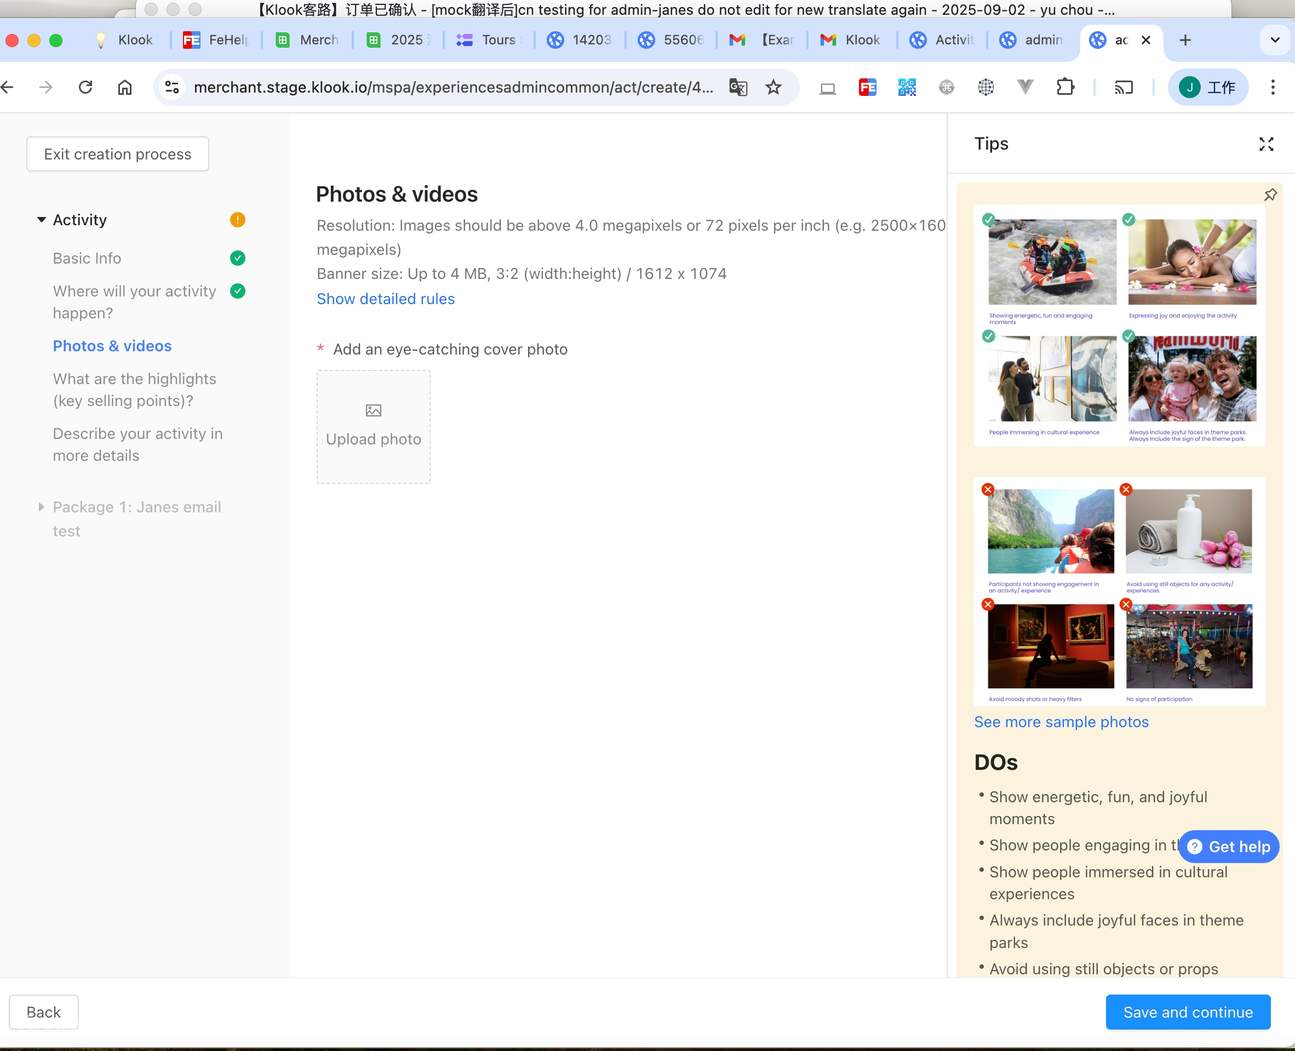The image size is (1295, 1051).
Task: Expand the Tips panel with the fullscreen icon
Action: pos(1266,144)
